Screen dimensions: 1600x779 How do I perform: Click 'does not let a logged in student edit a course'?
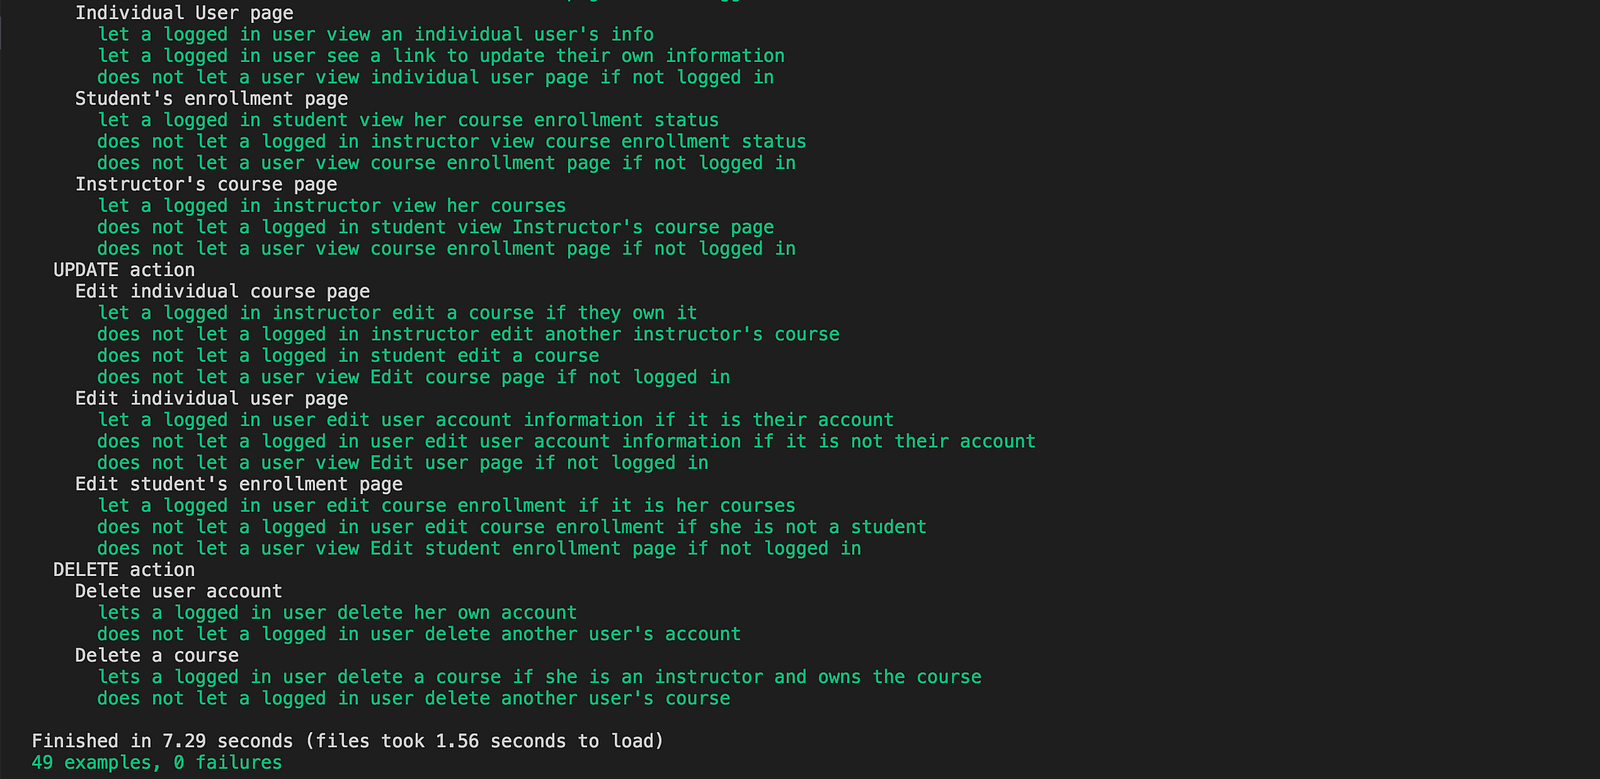(348, 356)
